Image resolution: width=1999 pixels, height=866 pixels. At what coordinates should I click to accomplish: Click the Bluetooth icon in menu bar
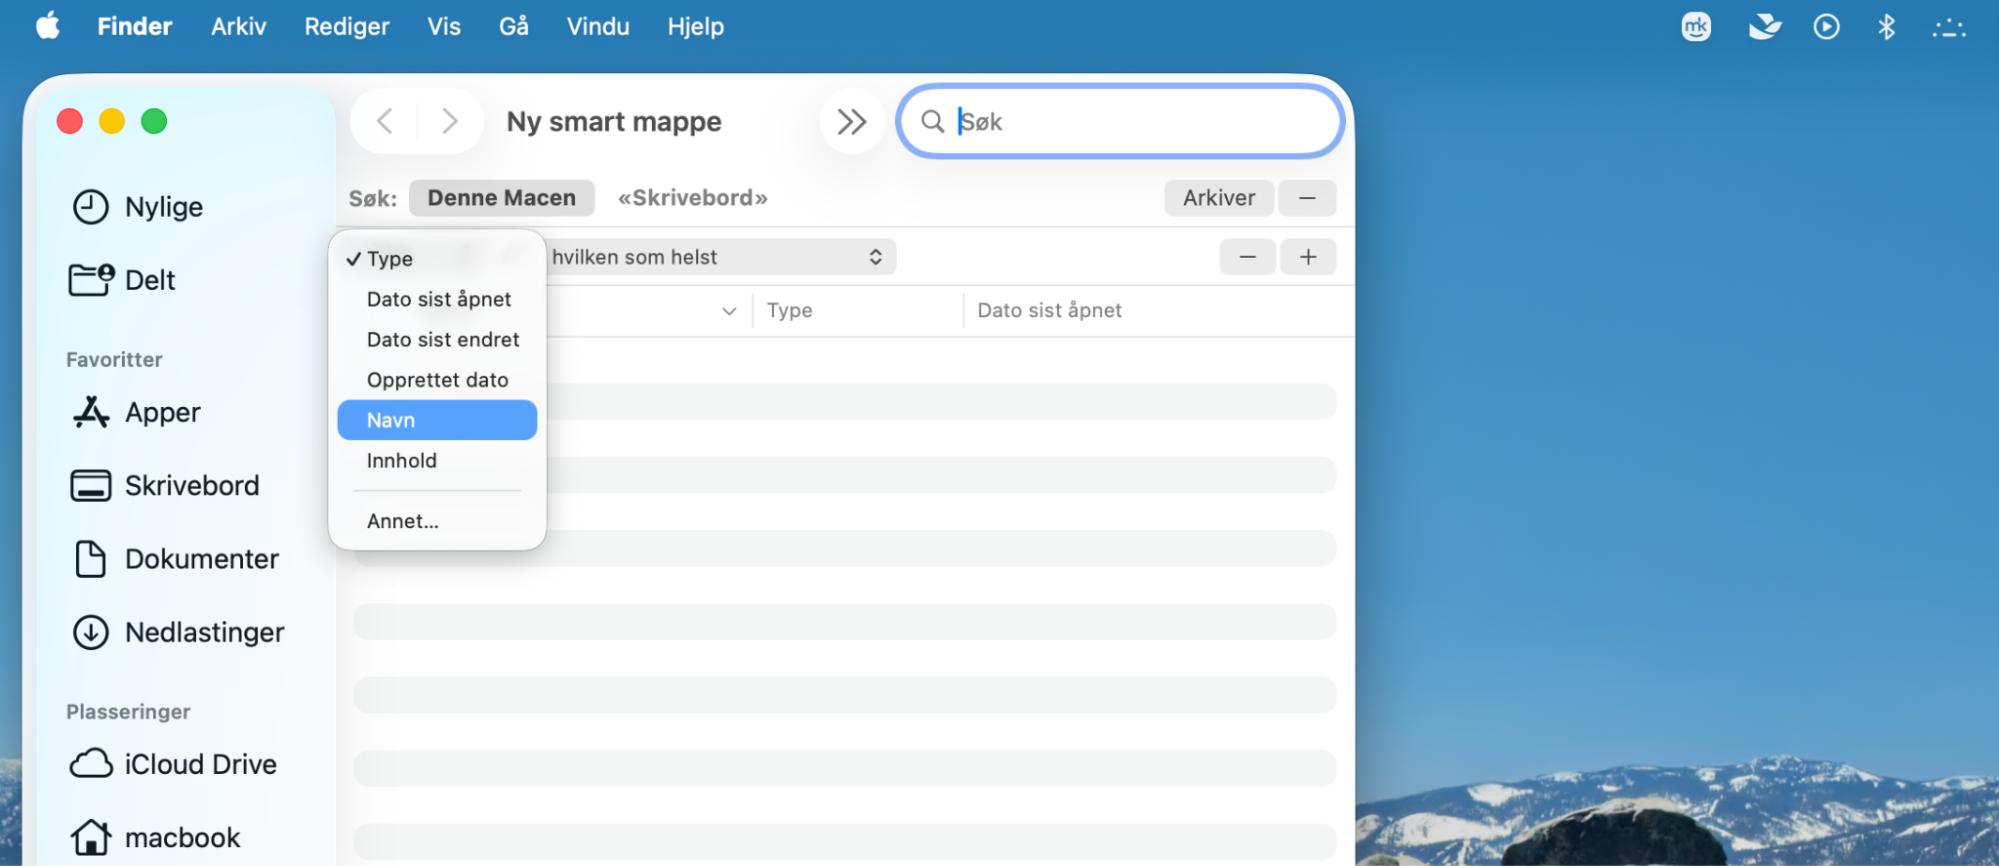1886,27
